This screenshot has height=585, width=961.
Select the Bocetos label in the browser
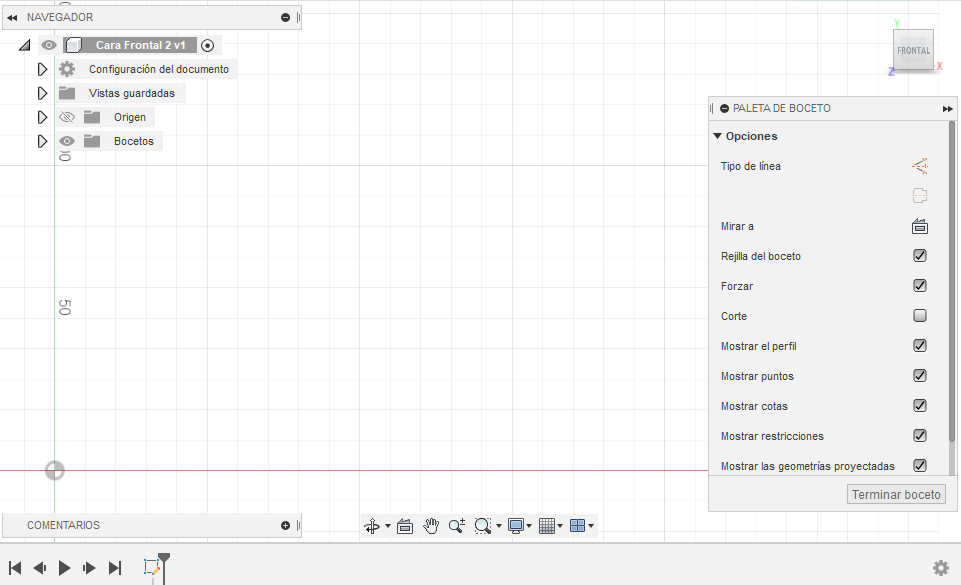click(x=134, y=141)
